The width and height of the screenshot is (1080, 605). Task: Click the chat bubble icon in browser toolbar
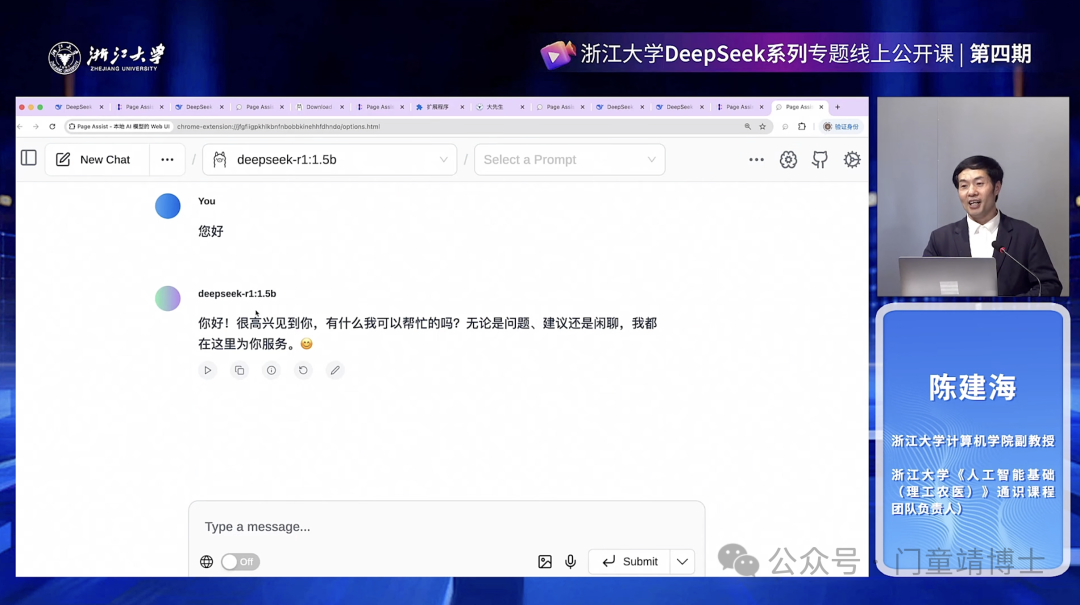785,126
